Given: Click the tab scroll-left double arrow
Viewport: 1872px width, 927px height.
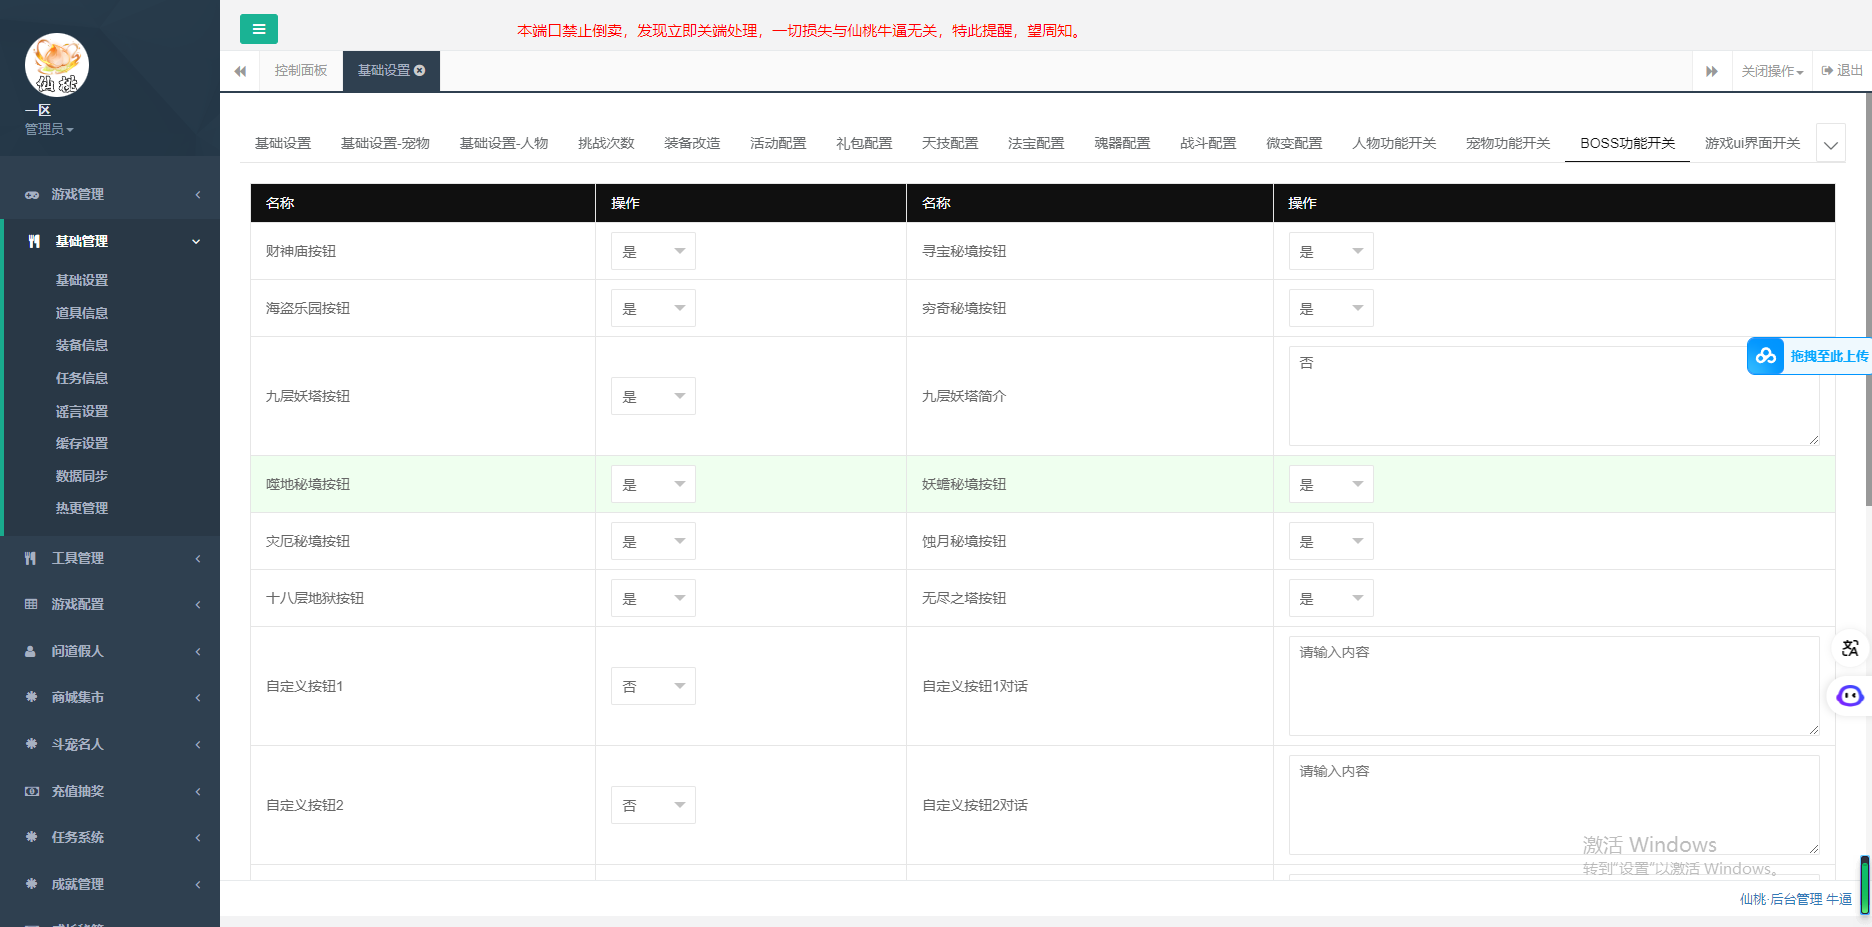Looking at the screenshot, I should coord(240,71).
